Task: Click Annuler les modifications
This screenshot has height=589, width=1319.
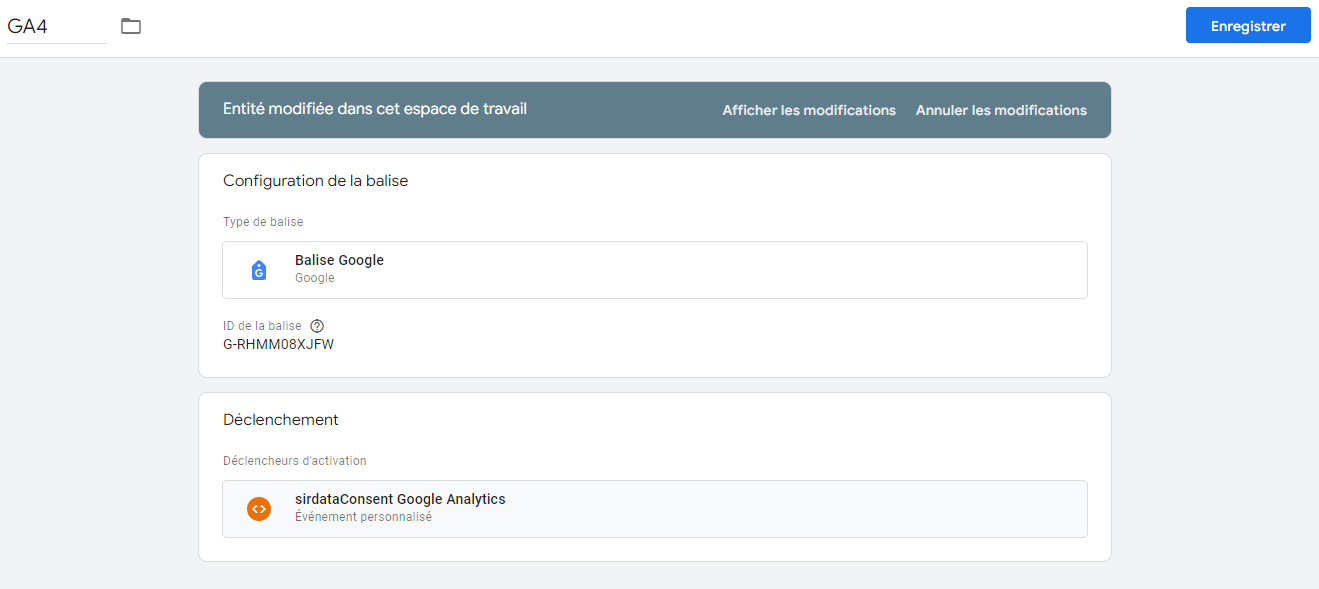Action: (x=1000, y=110)
